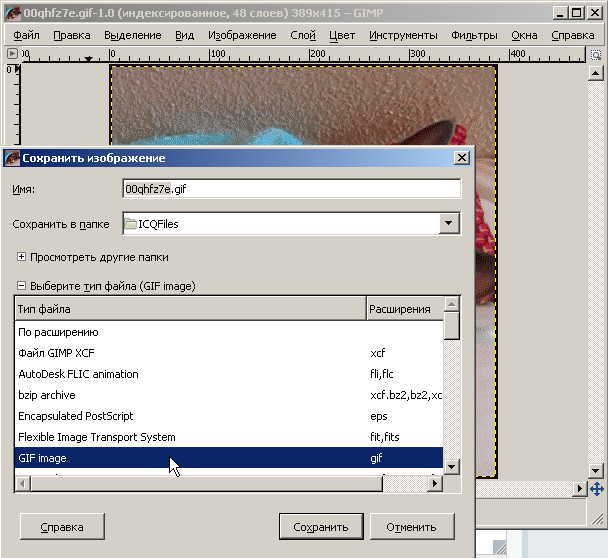
Task: Click the dialog's Справка help button
Action: point(61,527)
